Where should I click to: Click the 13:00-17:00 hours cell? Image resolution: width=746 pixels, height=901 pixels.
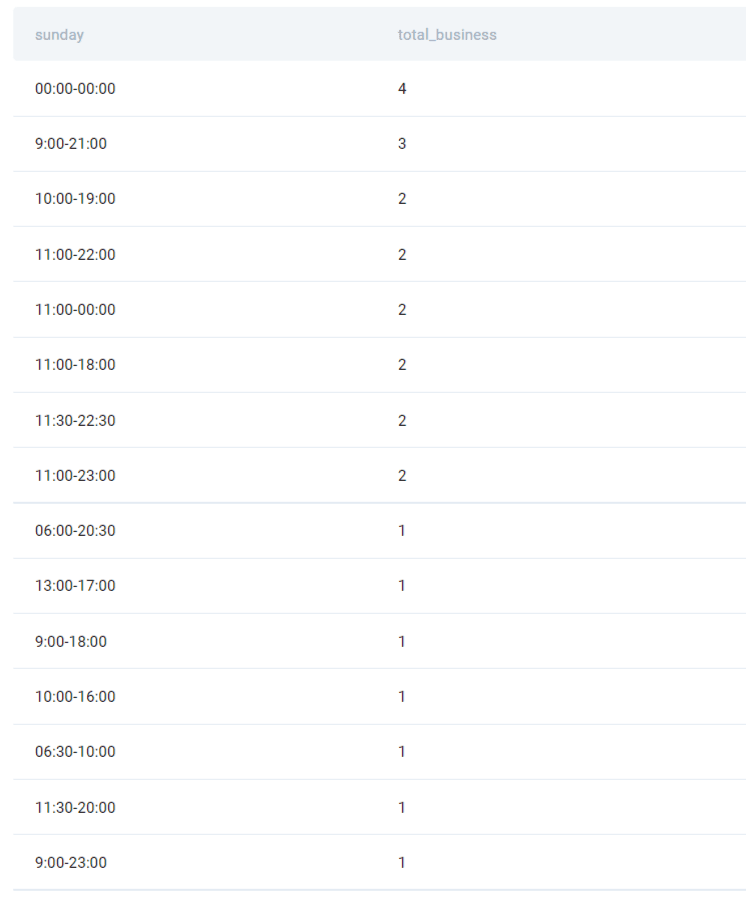click(x=75, y=586)
